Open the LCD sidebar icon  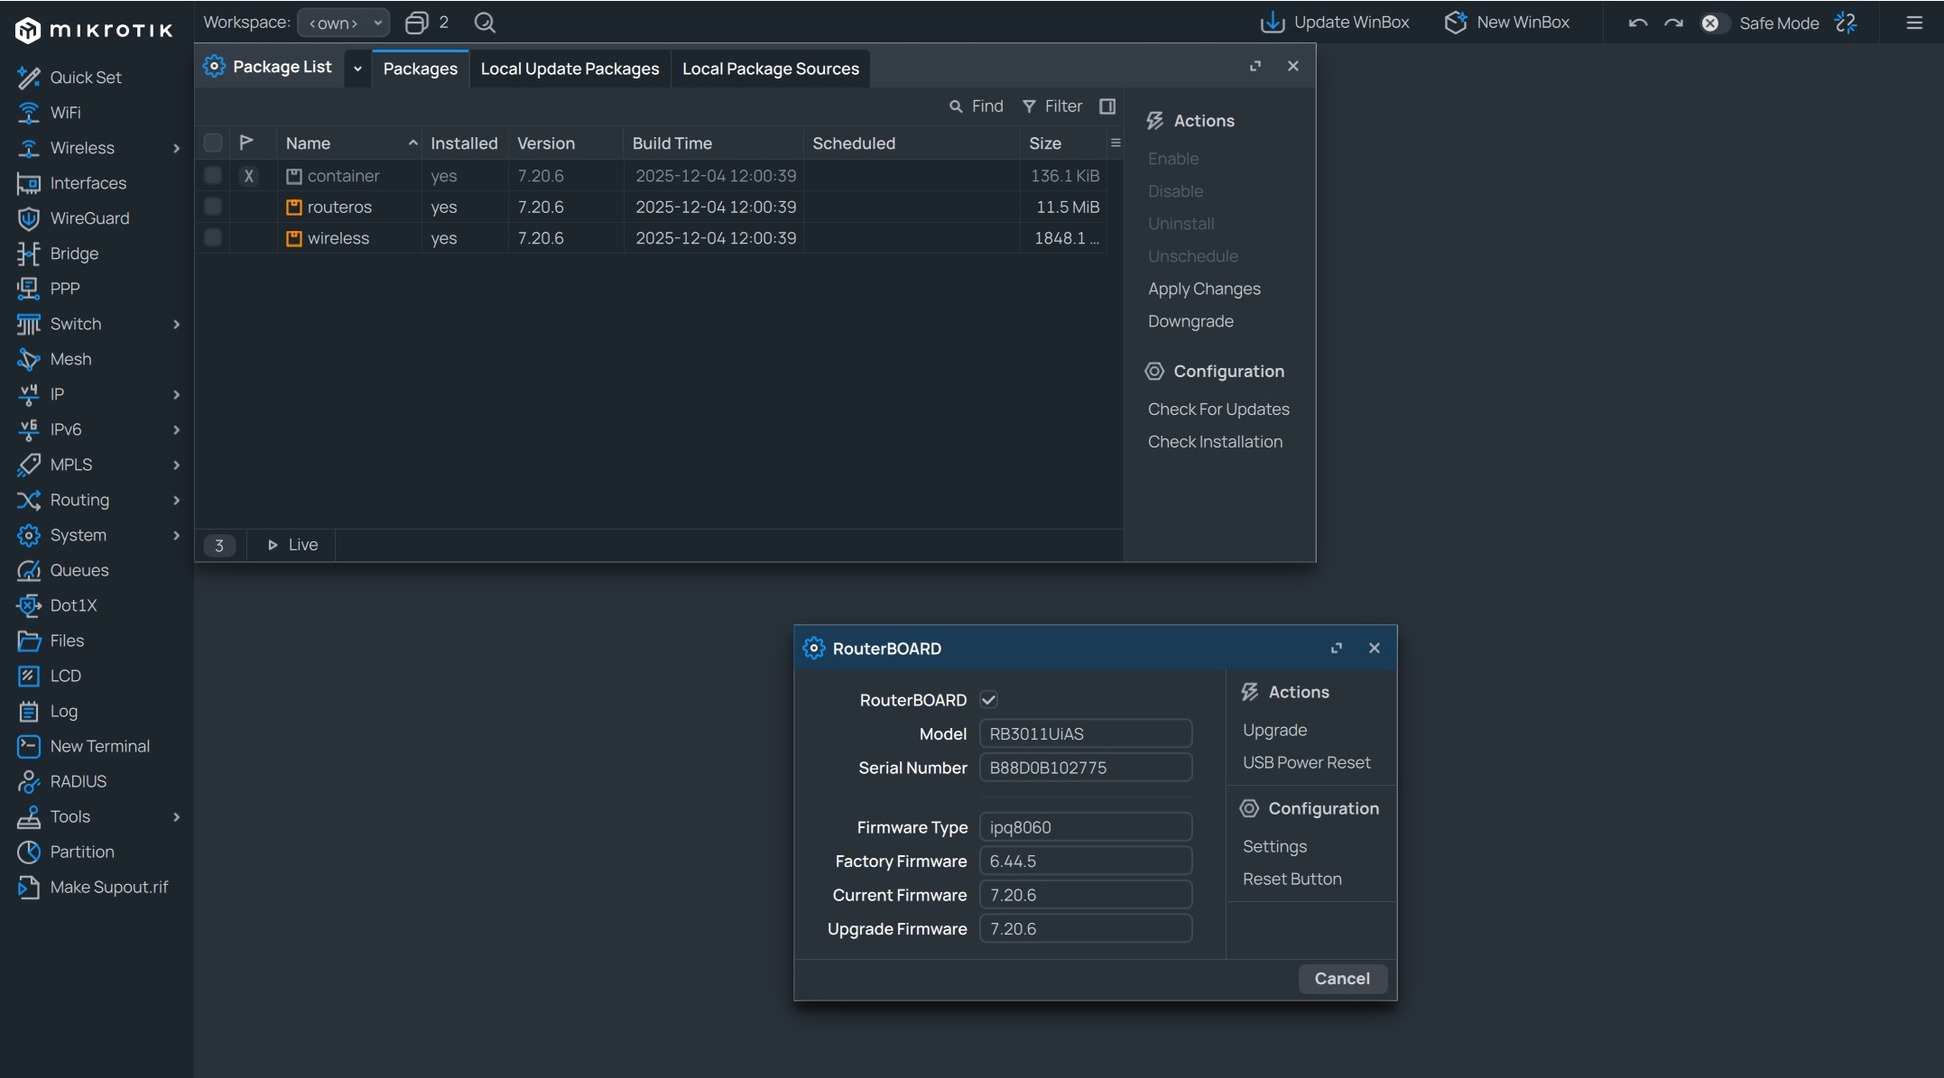tap(29, 676)
